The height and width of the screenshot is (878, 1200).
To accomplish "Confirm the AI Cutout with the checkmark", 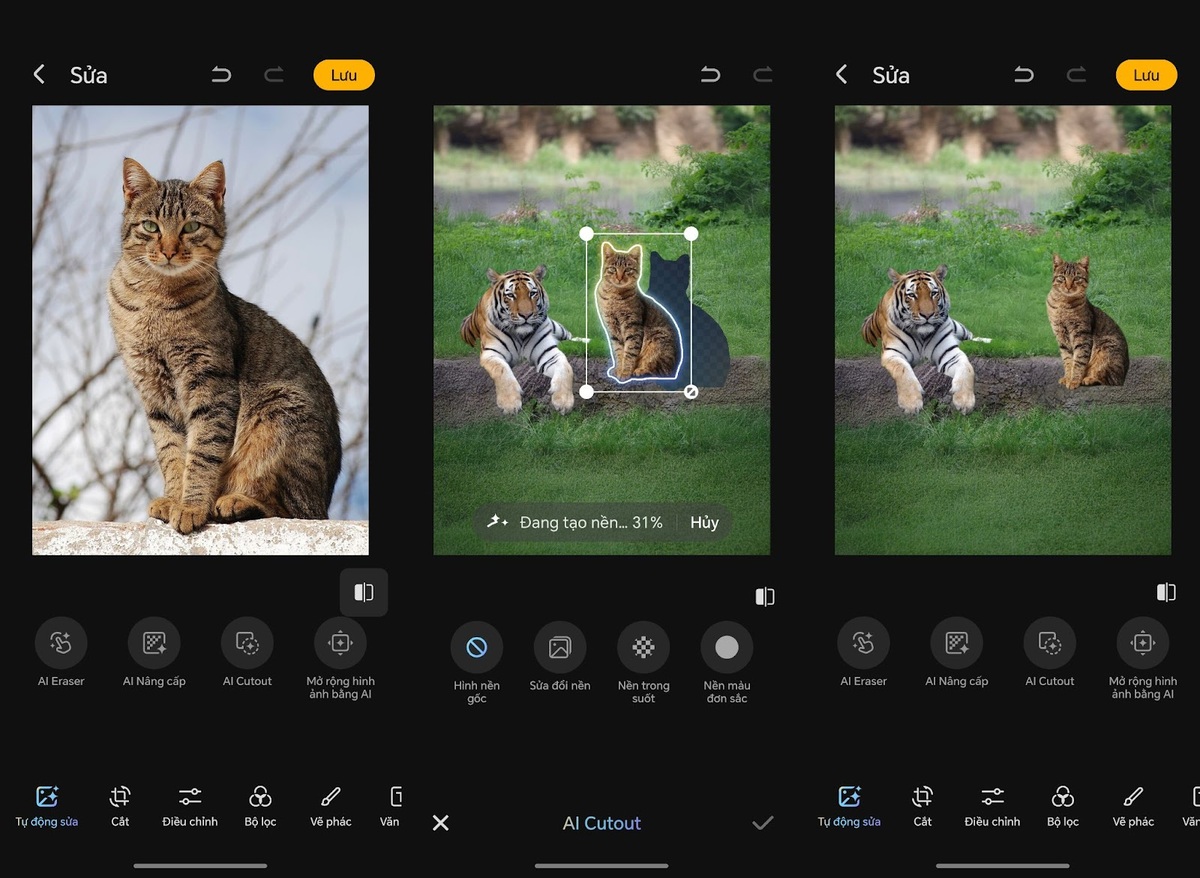I will (x=763, y=823).
